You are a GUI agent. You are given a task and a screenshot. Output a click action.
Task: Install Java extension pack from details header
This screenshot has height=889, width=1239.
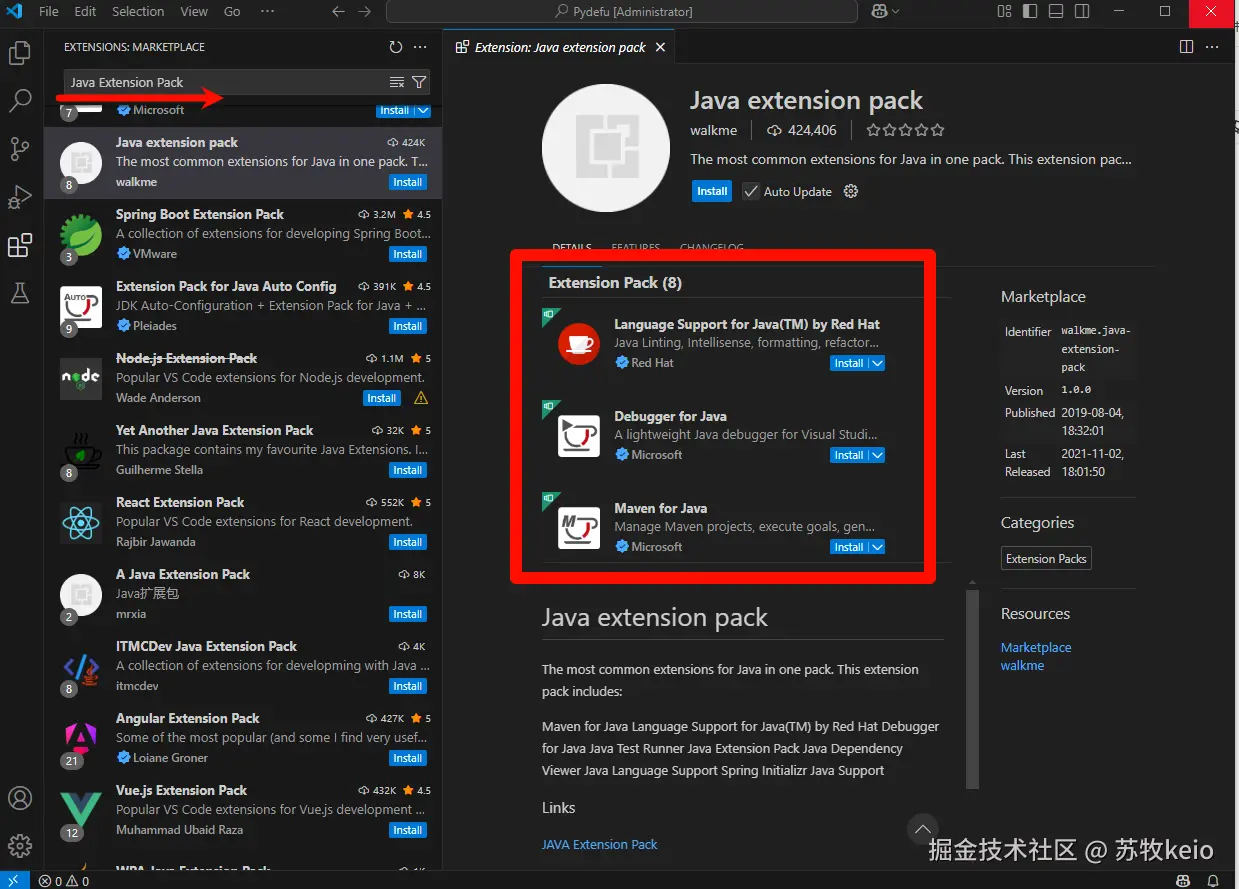point(712,191)
